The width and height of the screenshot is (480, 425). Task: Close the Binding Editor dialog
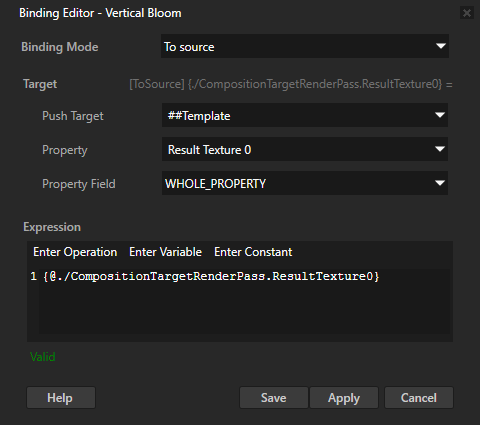click(x=467, y=13)
